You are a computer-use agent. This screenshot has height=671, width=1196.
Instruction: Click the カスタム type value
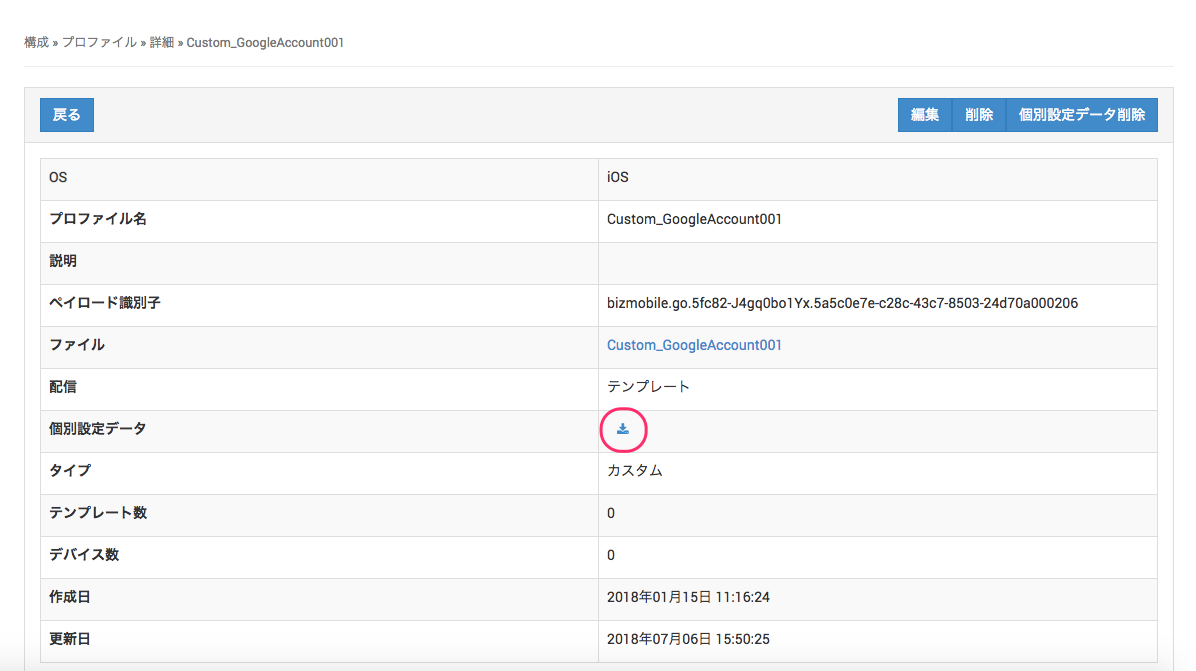(635, 471)
